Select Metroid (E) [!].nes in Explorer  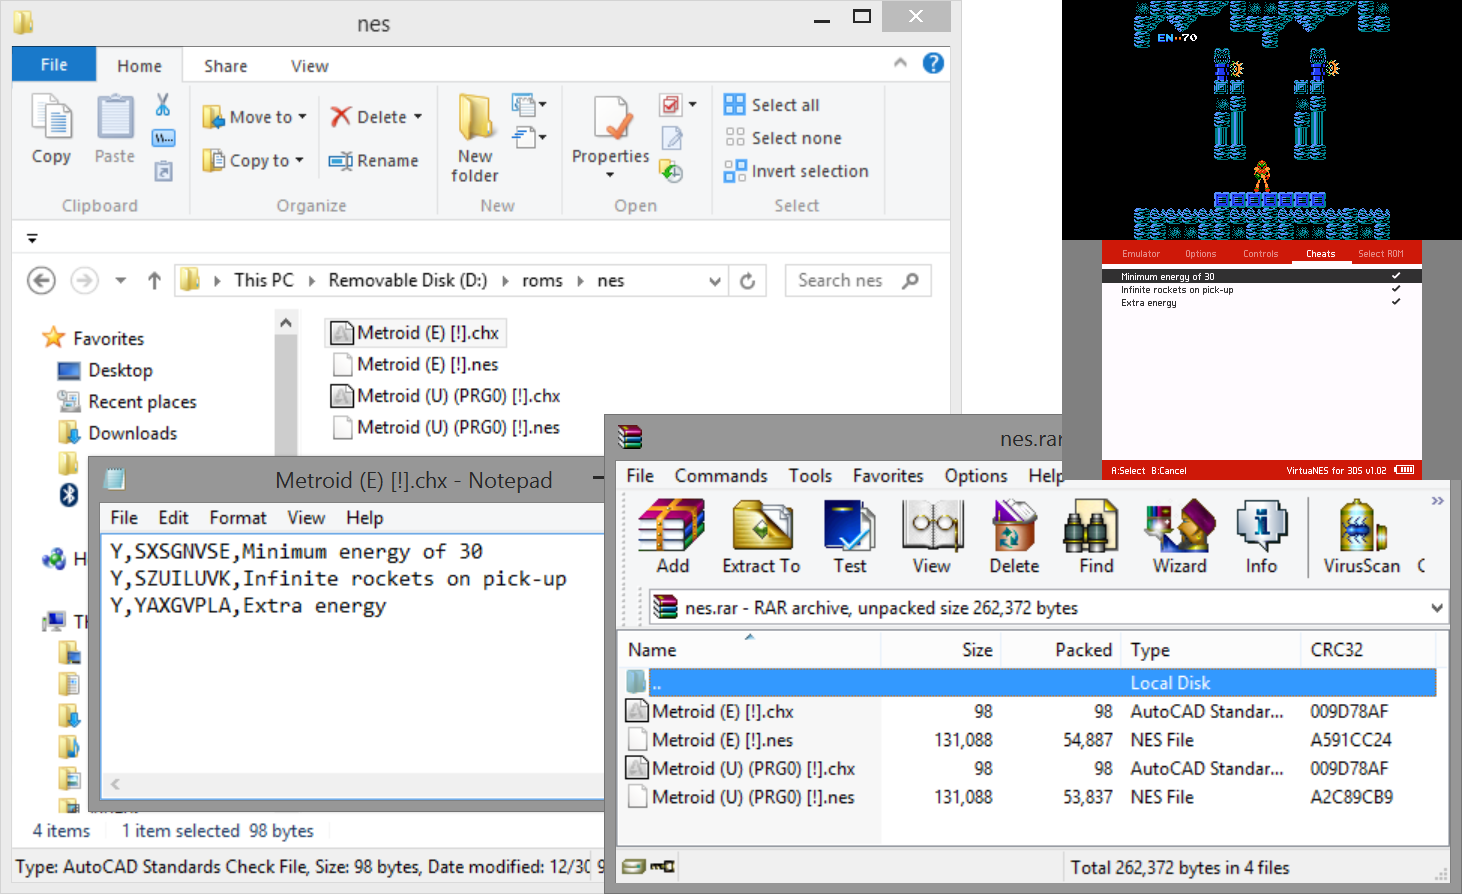(x=416, y=364)
